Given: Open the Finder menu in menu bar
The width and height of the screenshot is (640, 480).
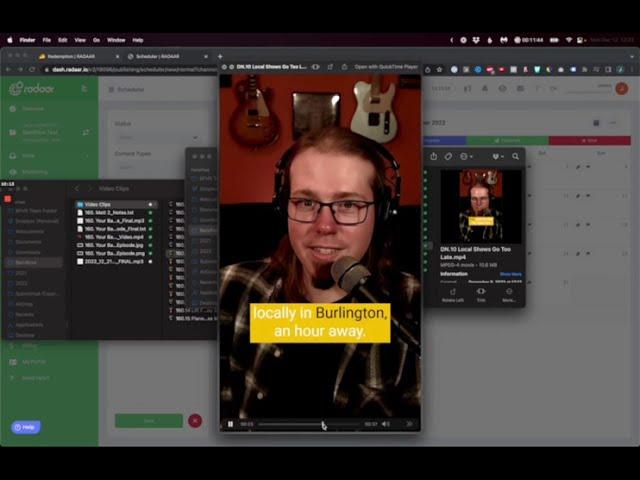Looking at the screenshot, I should click(27, 40).
